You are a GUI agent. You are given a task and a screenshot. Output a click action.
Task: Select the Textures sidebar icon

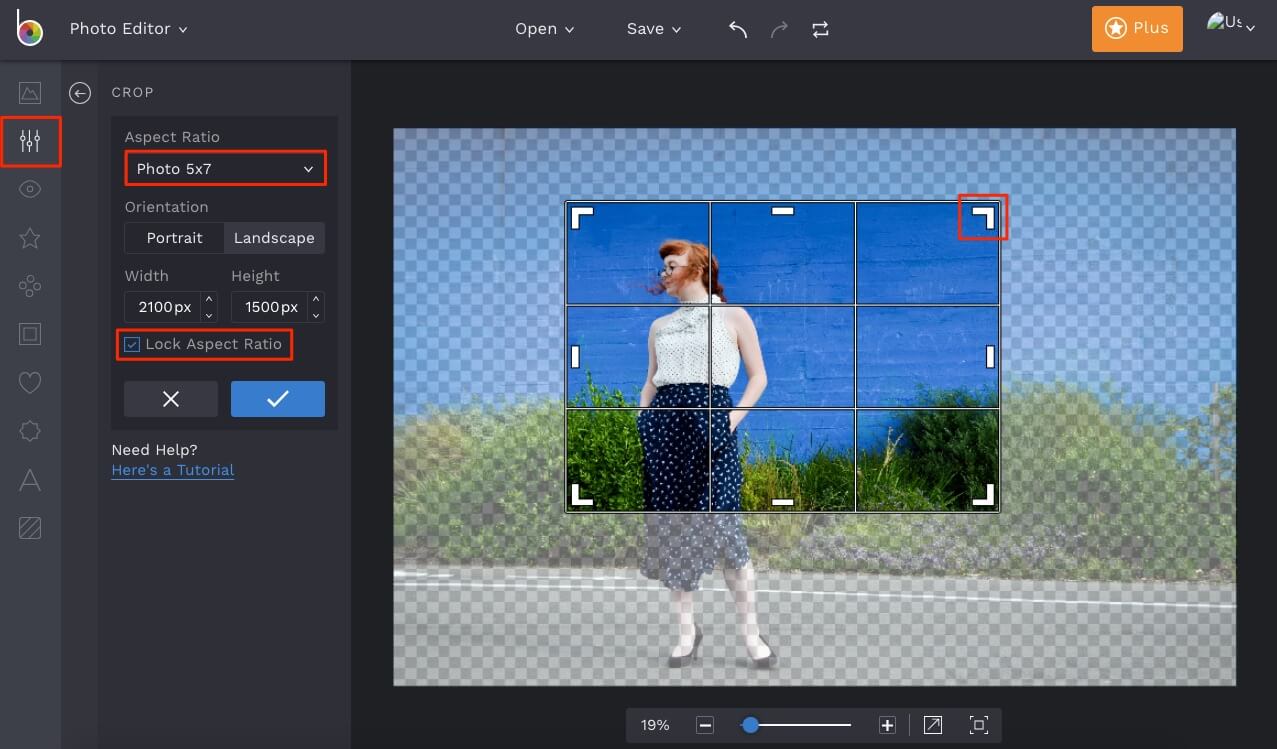click(30, 529)
